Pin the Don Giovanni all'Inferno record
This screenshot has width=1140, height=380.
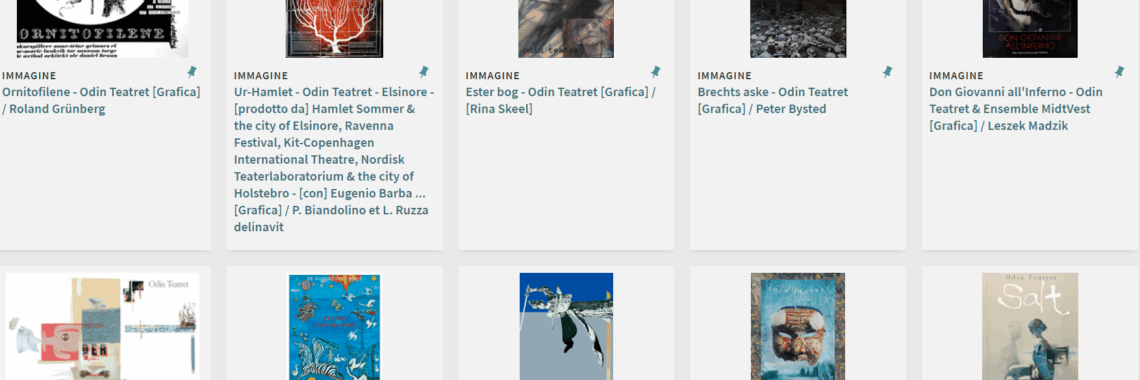point(1120,72)
